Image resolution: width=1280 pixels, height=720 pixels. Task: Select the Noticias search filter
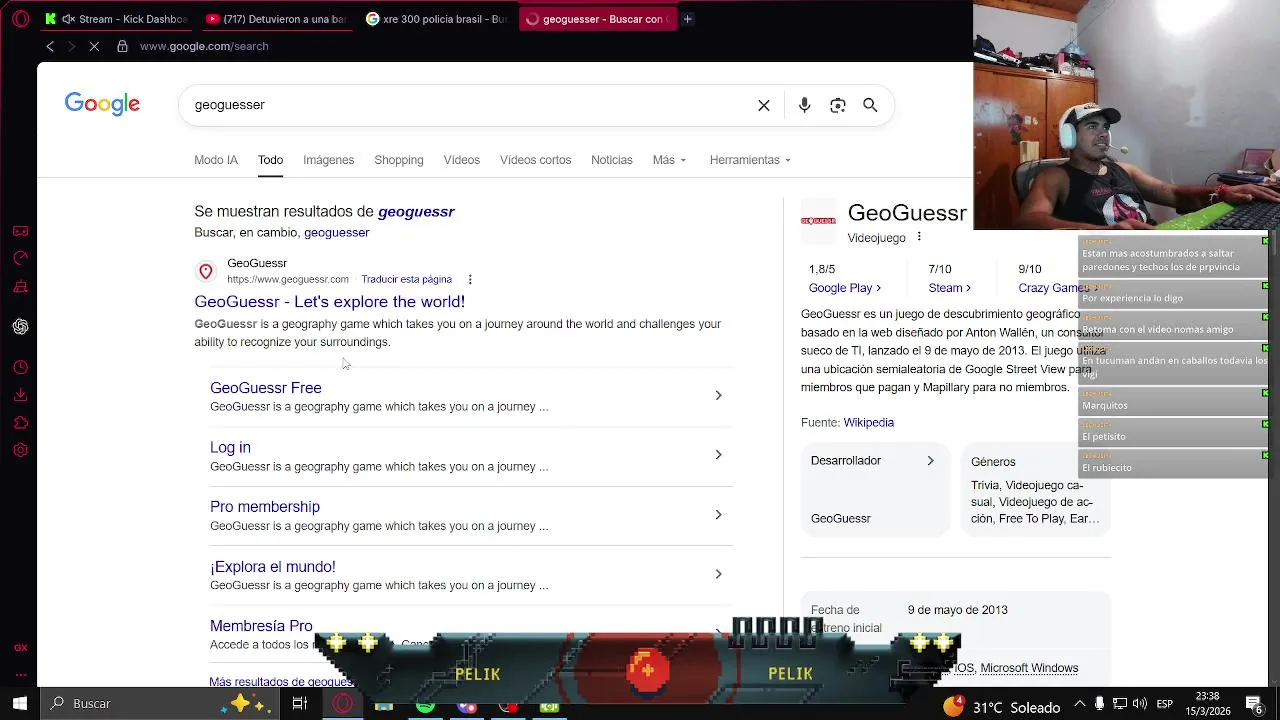[612, 160]
